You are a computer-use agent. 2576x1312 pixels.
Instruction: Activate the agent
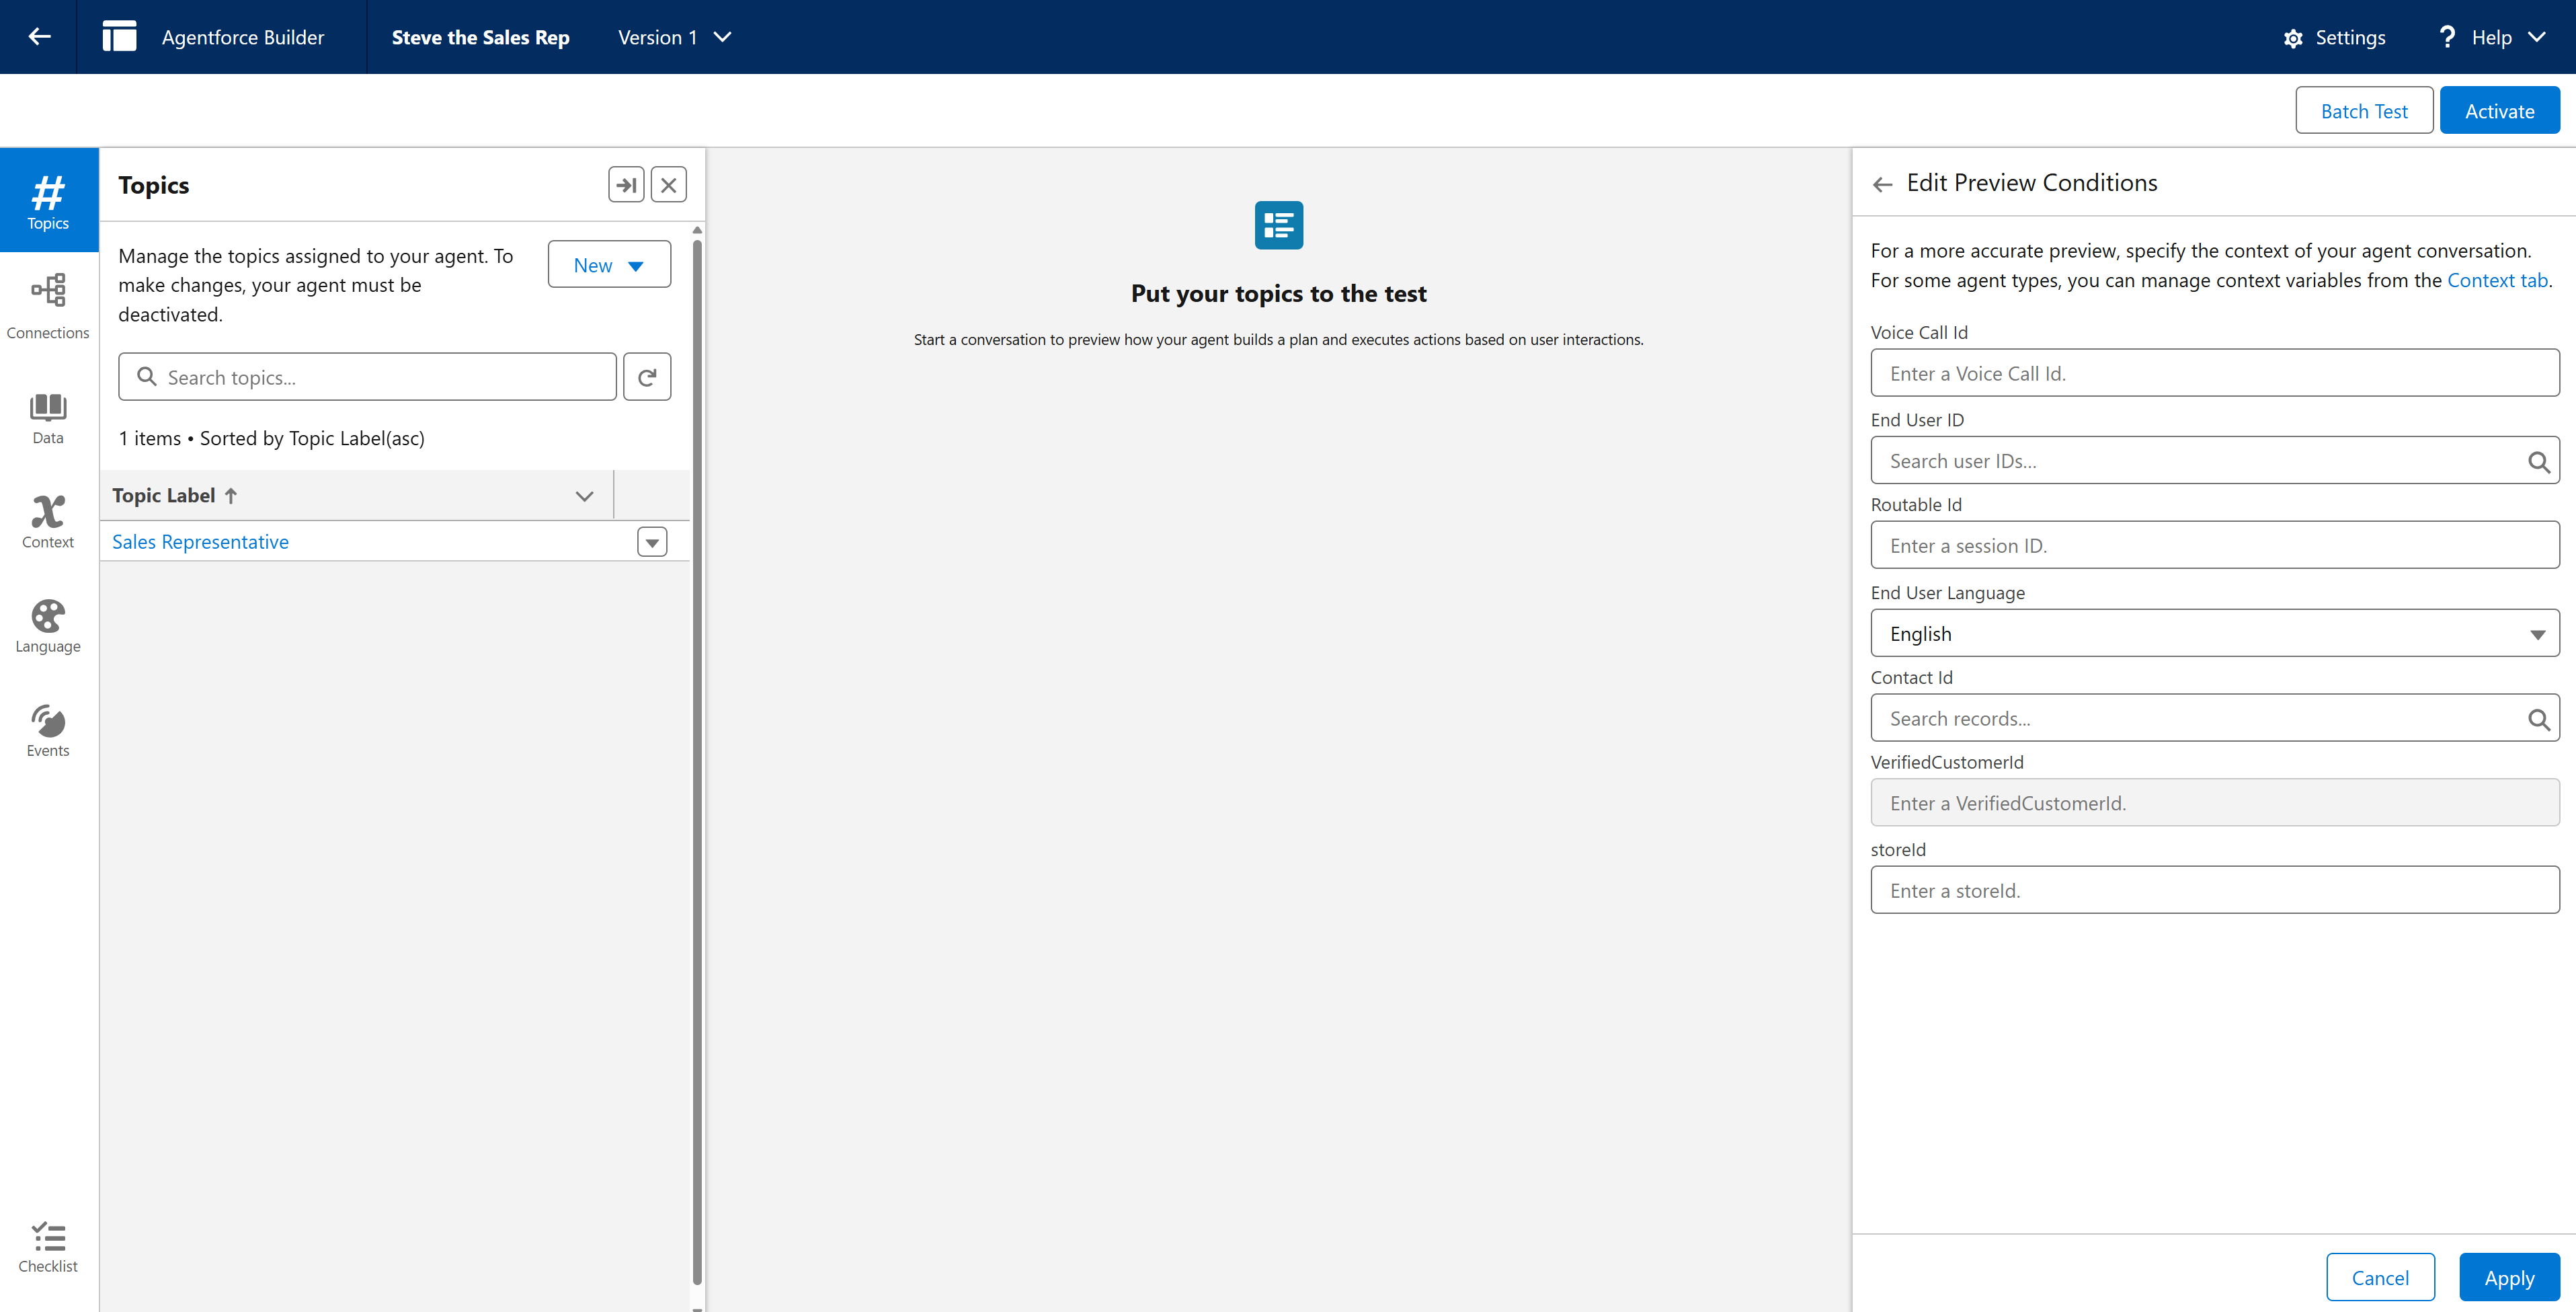(x=2499, y=111)
